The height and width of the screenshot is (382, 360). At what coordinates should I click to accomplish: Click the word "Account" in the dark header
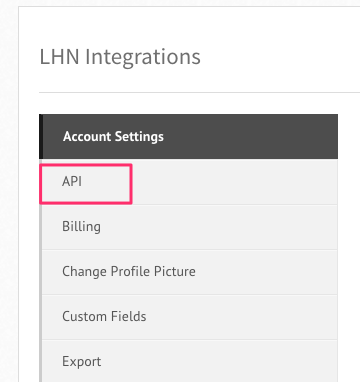(x=87, y=137)
